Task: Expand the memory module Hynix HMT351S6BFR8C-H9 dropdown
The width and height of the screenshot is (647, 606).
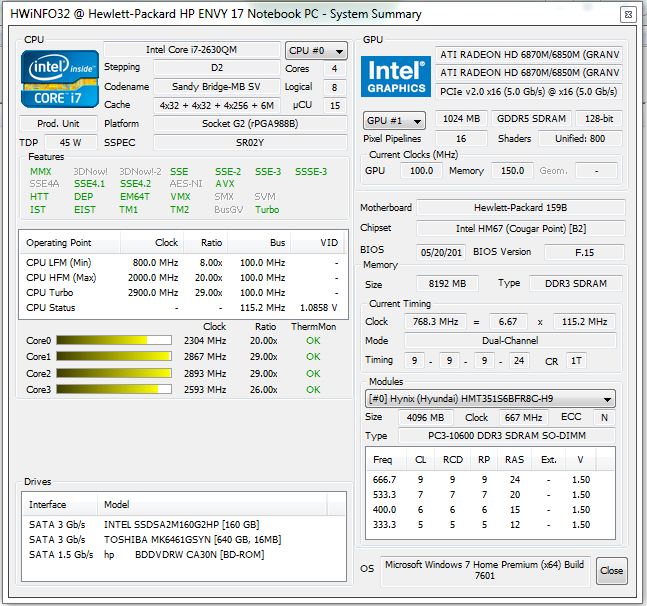Action: pos(490,399)
